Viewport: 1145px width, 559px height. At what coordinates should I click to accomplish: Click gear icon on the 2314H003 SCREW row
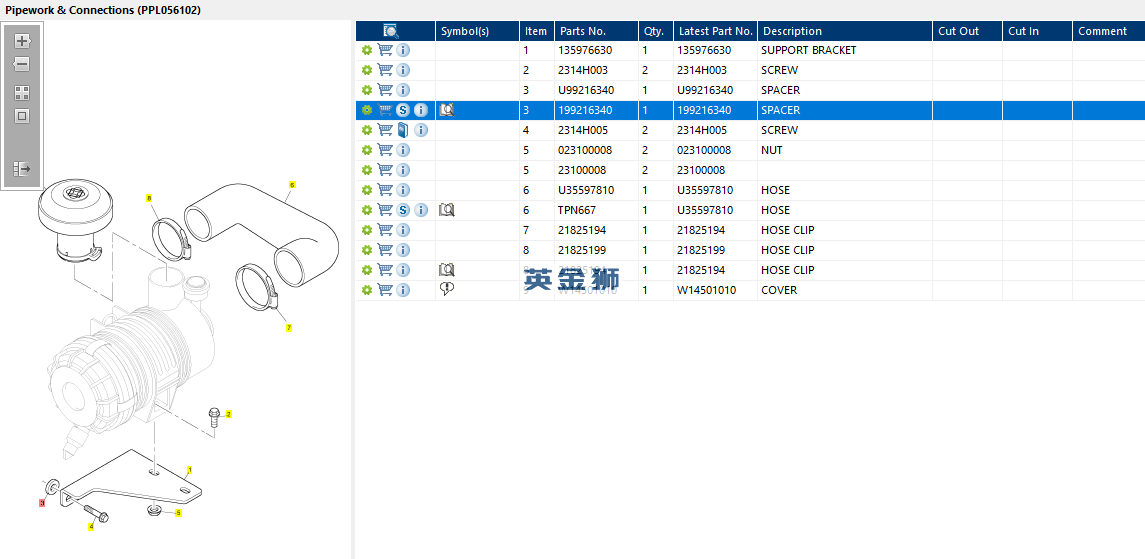[367, 70]
